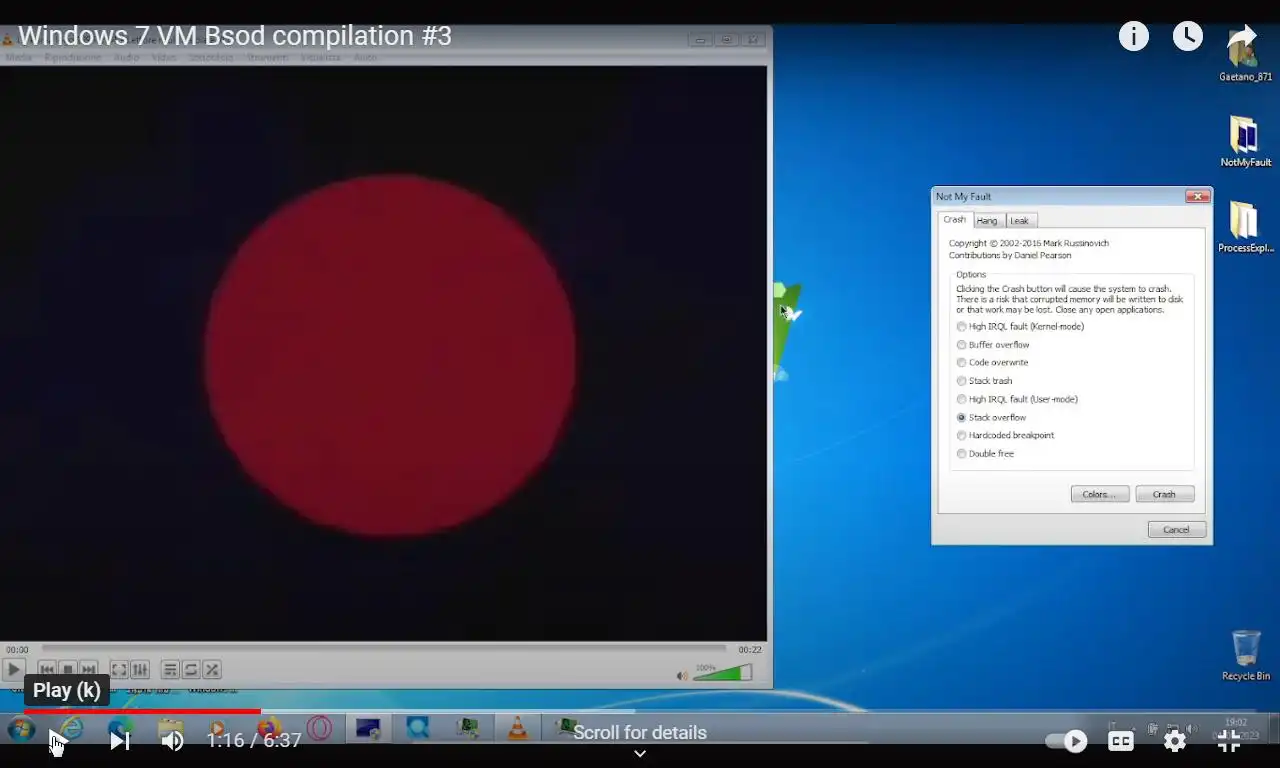Open NotMyFault desktop folder
The image size is (1280, 768).
(1245, 142)
